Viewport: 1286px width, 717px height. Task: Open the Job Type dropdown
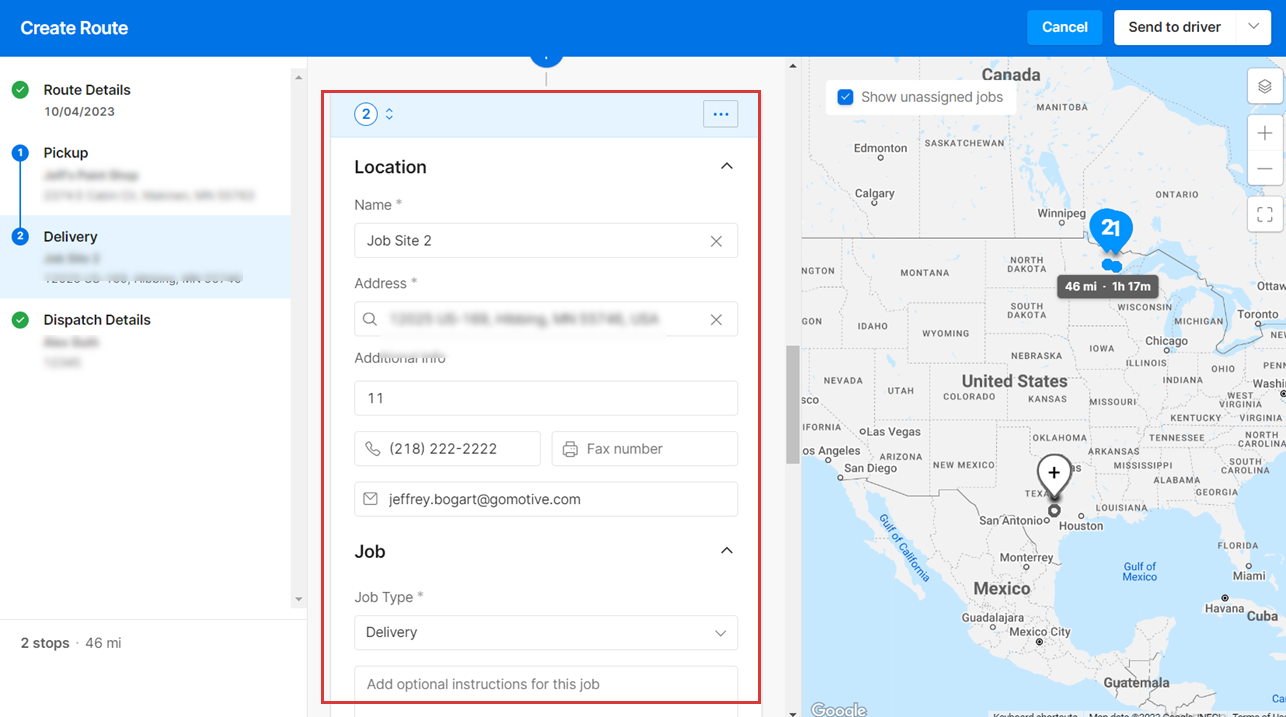(546, 632)
